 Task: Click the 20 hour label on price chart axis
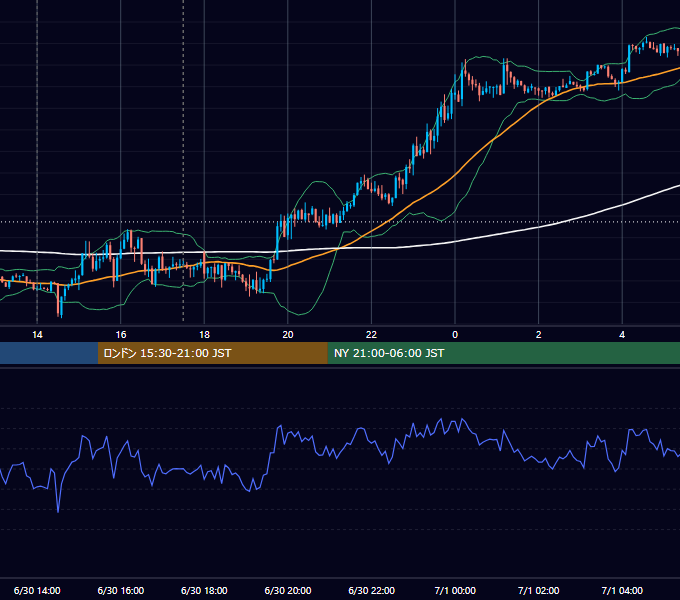(x=288, y=335)
